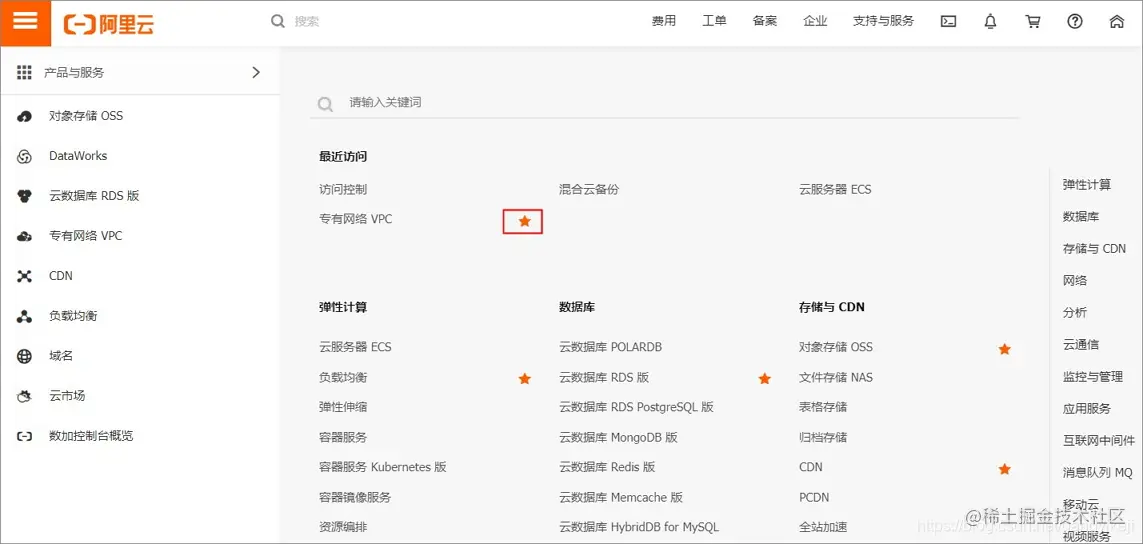Screen dimensions: 1143x544
Task: Open the 工单 top menu
Action: (x=714, y=21)
